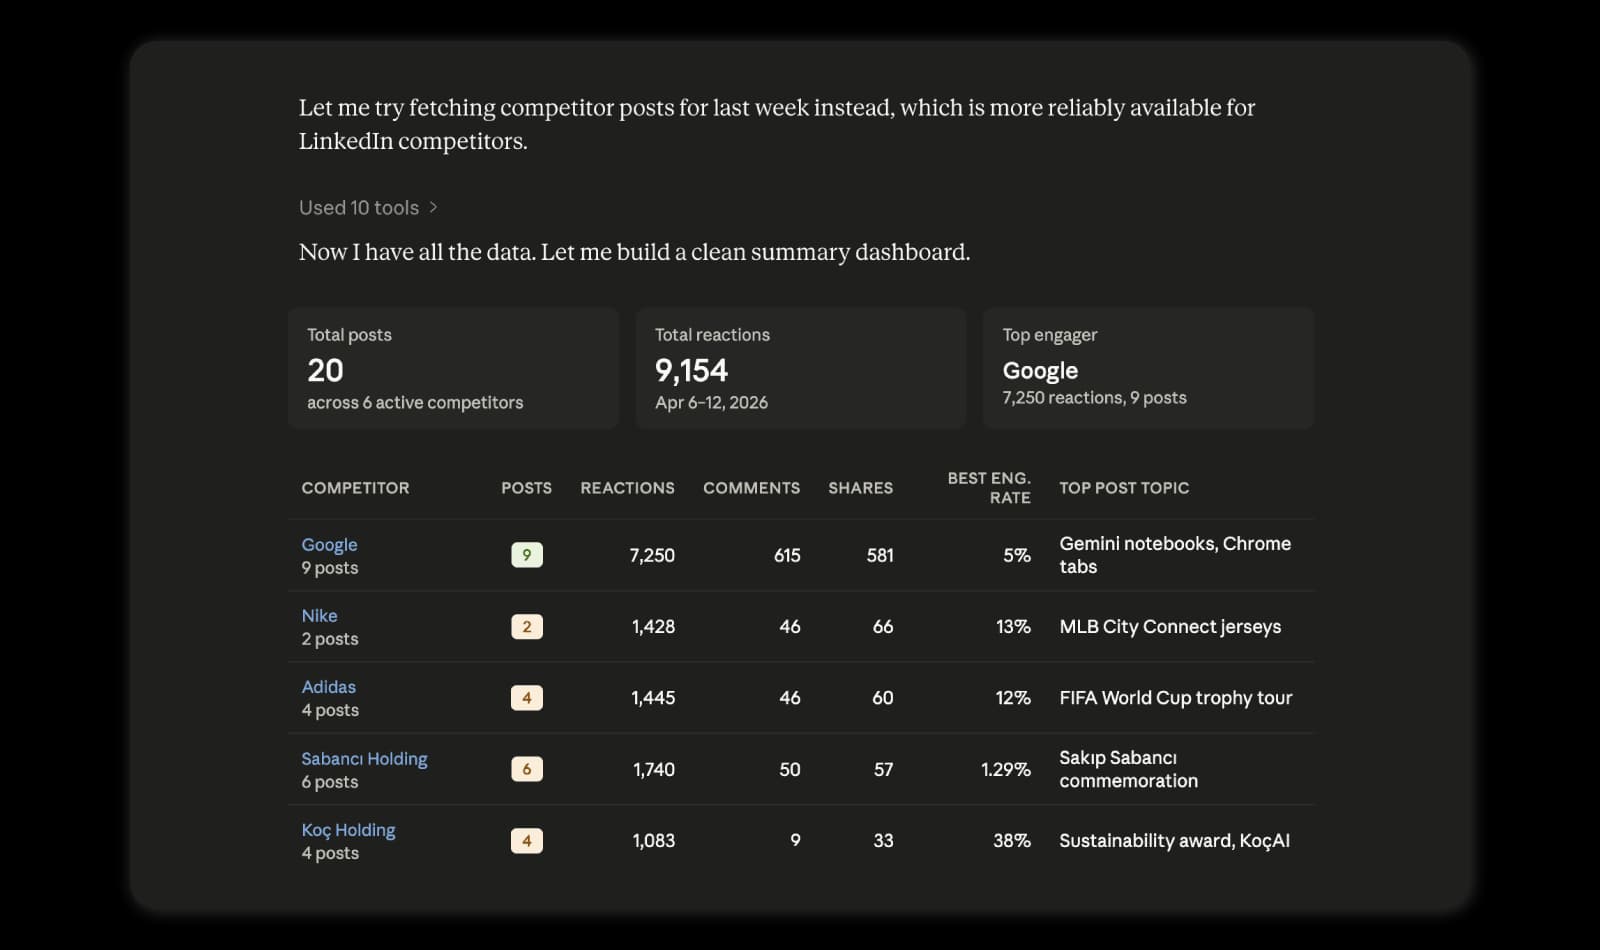The height and width of the screenshot is (950, 1600).
Task: Click the 2 posts badge for Nike
Action: click(x=527, y=626)
